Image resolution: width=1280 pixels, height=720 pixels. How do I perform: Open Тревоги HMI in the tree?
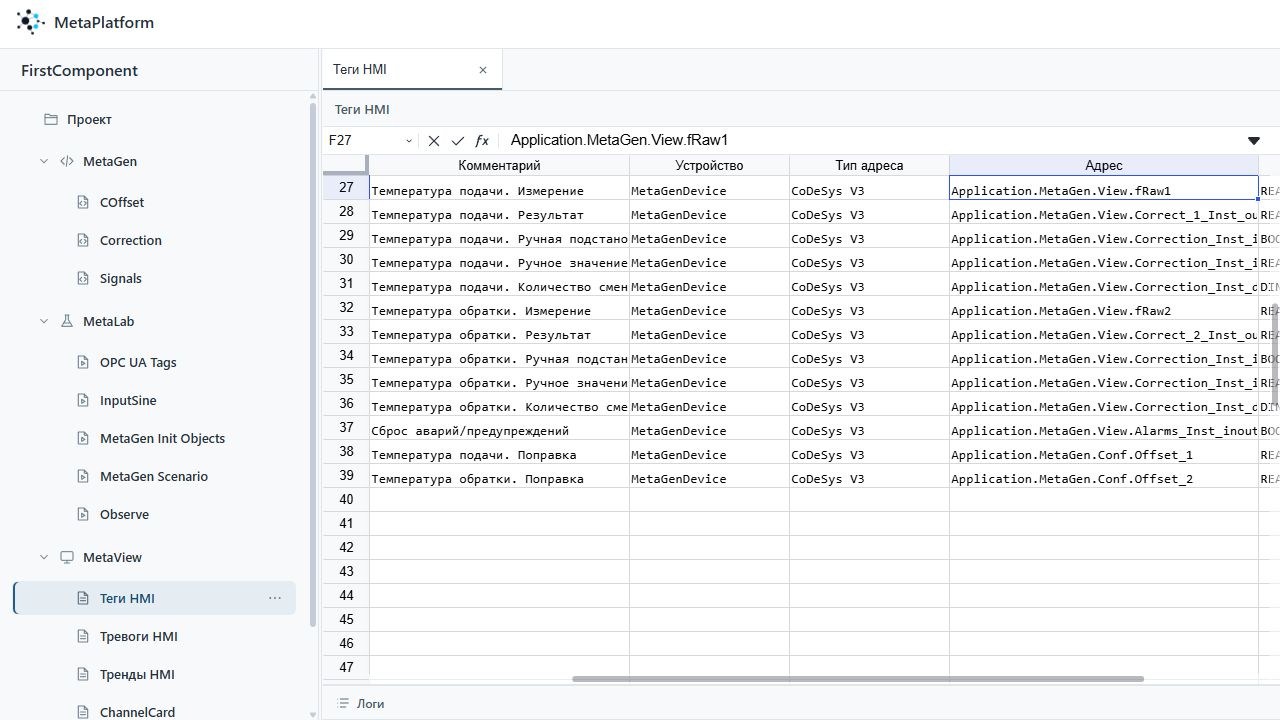coord(139,636)
